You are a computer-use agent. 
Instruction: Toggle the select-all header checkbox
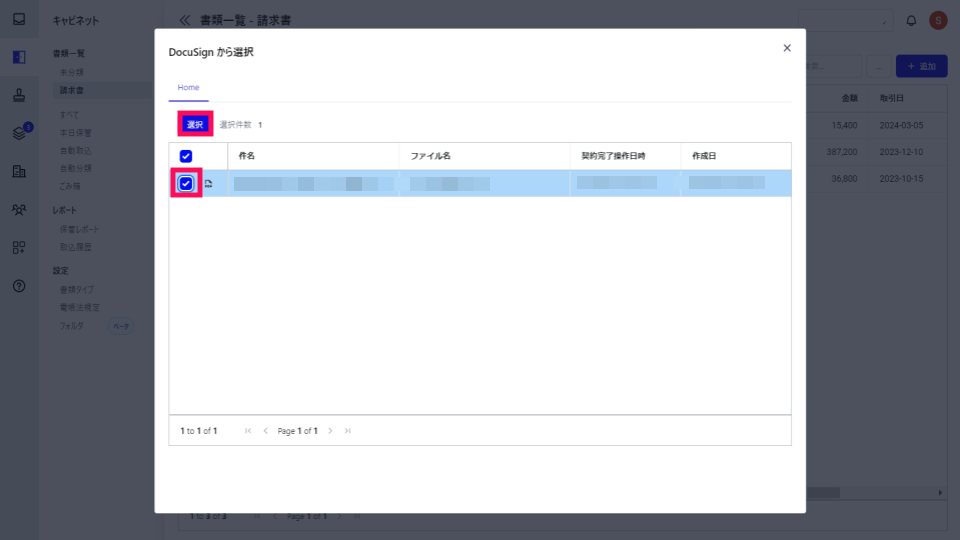(x=186, y=156)
